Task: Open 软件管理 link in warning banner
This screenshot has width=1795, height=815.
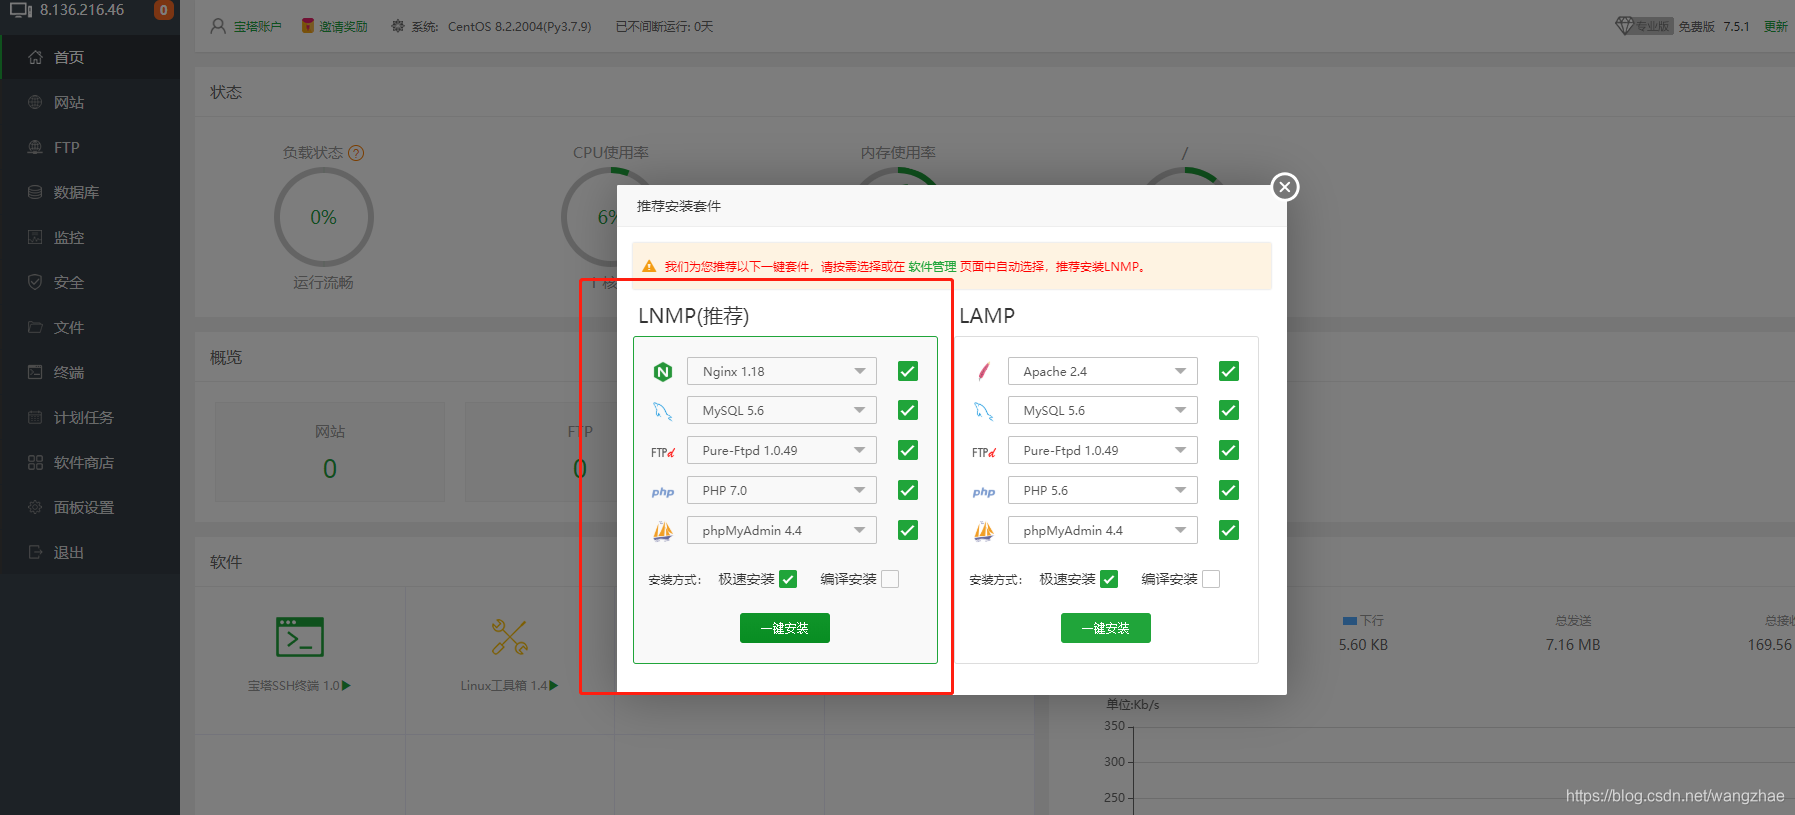Action: coord(932,267)
